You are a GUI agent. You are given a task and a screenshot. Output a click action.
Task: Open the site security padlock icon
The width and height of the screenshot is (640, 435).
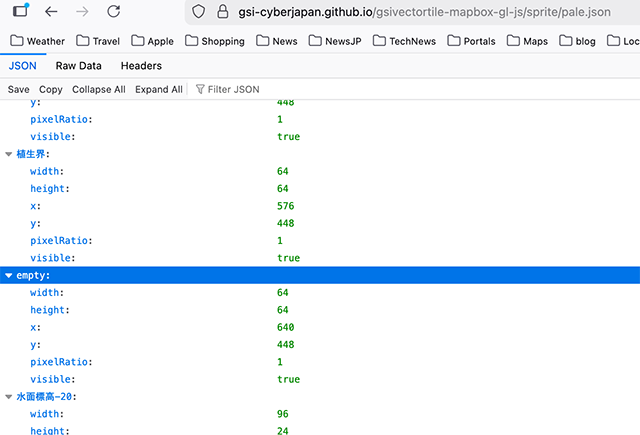pyautogui.click(x=222, y=11)
